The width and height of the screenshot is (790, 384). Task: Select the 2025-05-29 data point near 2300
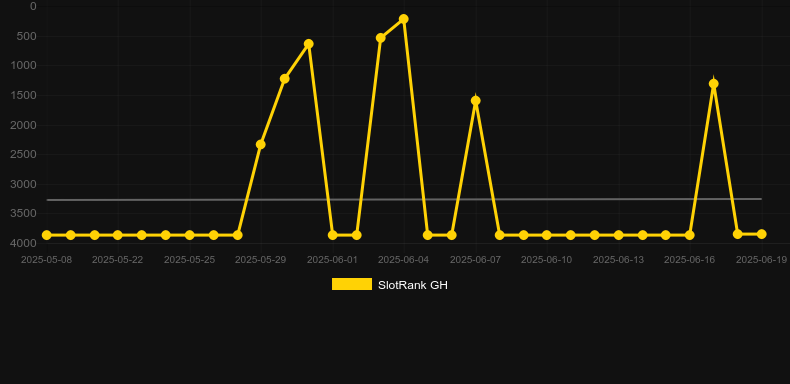[260, 145]
